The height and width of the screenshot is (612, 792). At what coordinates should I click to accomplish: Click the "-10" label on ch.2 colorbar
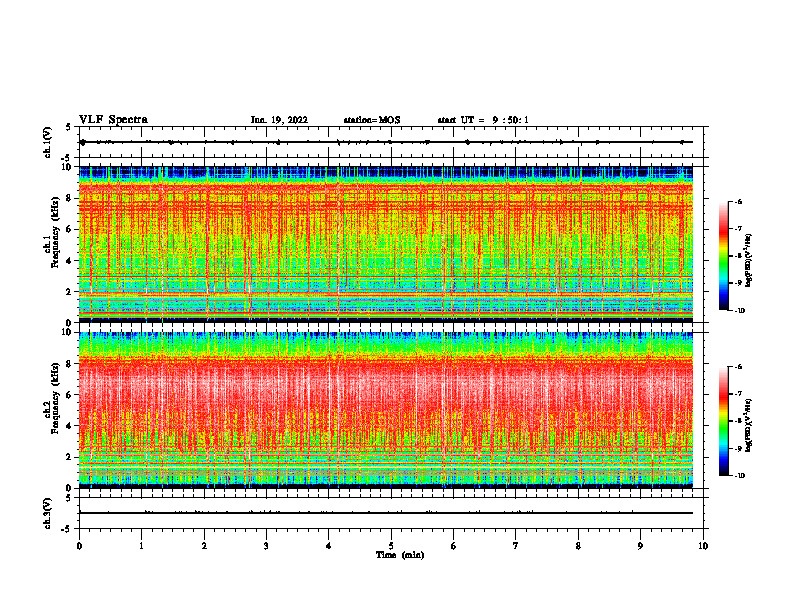[739, 476]
